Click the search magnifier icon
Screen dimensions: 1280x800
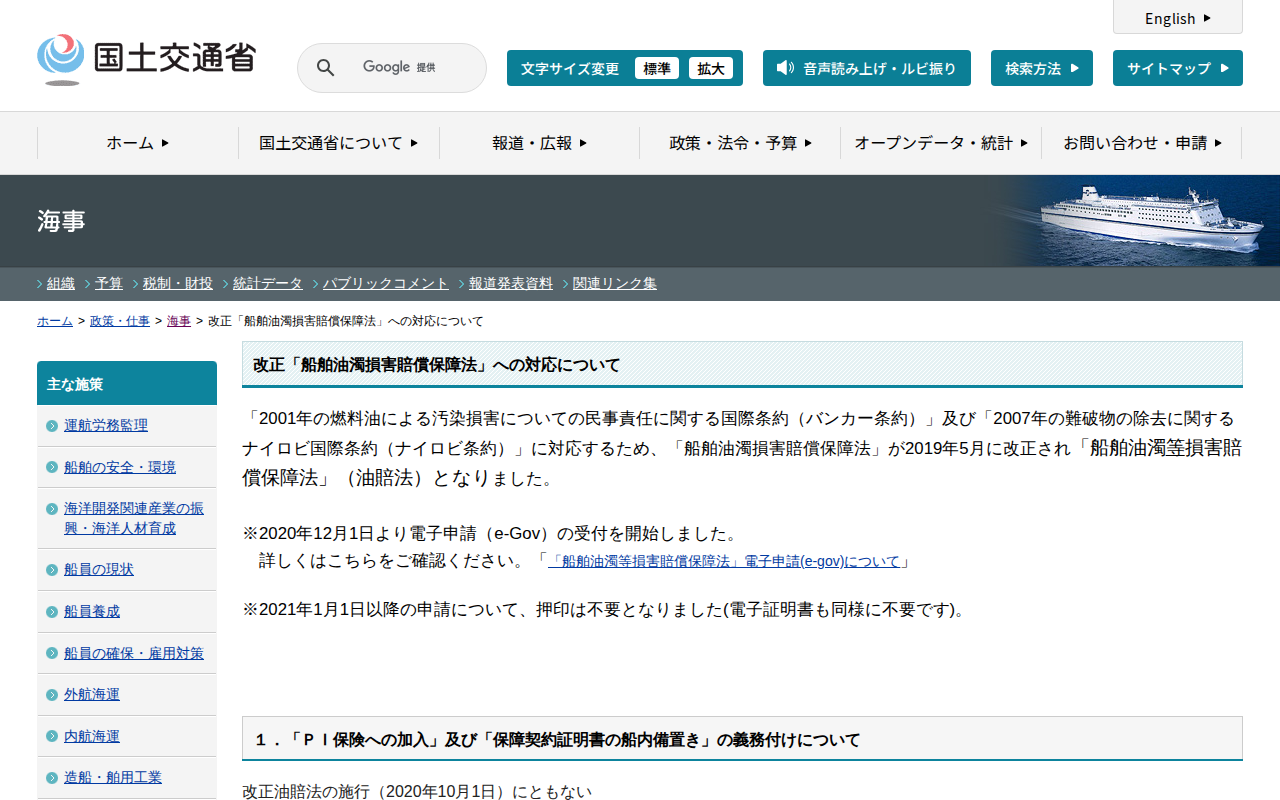tap(326, 68)
